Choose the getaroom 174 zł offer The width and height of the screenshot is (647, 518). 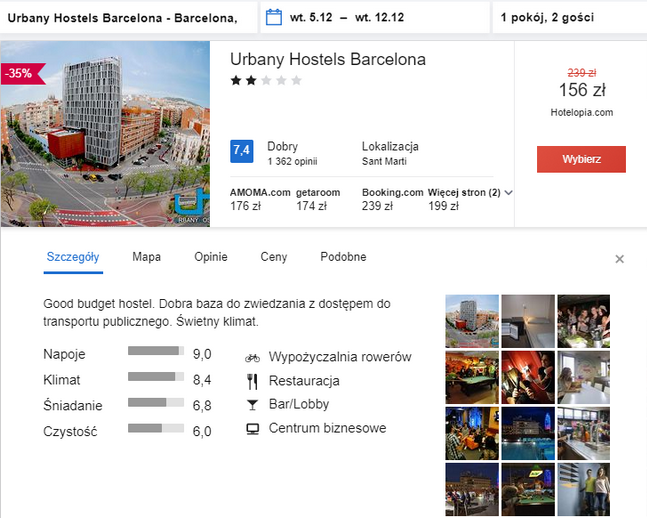[x=318, y=199]
